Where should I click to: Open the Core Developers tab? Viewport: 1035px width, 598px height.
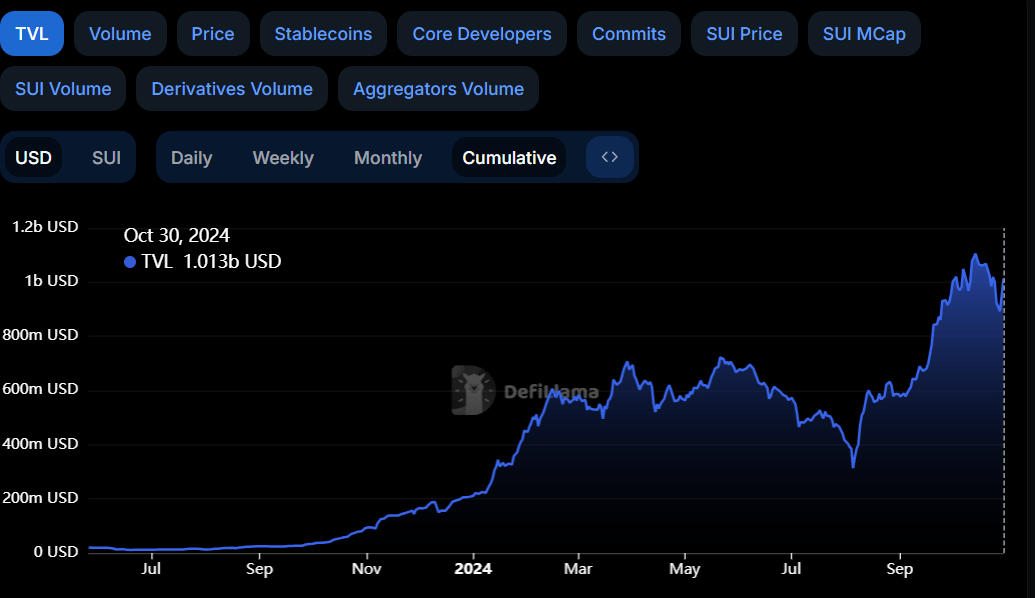tap(481, 33)
